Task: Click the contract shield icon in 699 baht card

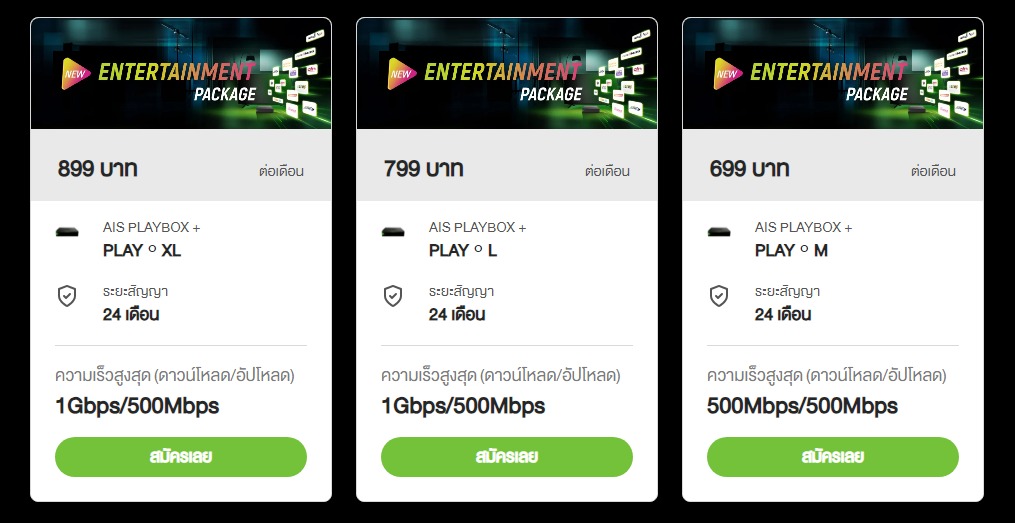Action: tap(719, 296)
